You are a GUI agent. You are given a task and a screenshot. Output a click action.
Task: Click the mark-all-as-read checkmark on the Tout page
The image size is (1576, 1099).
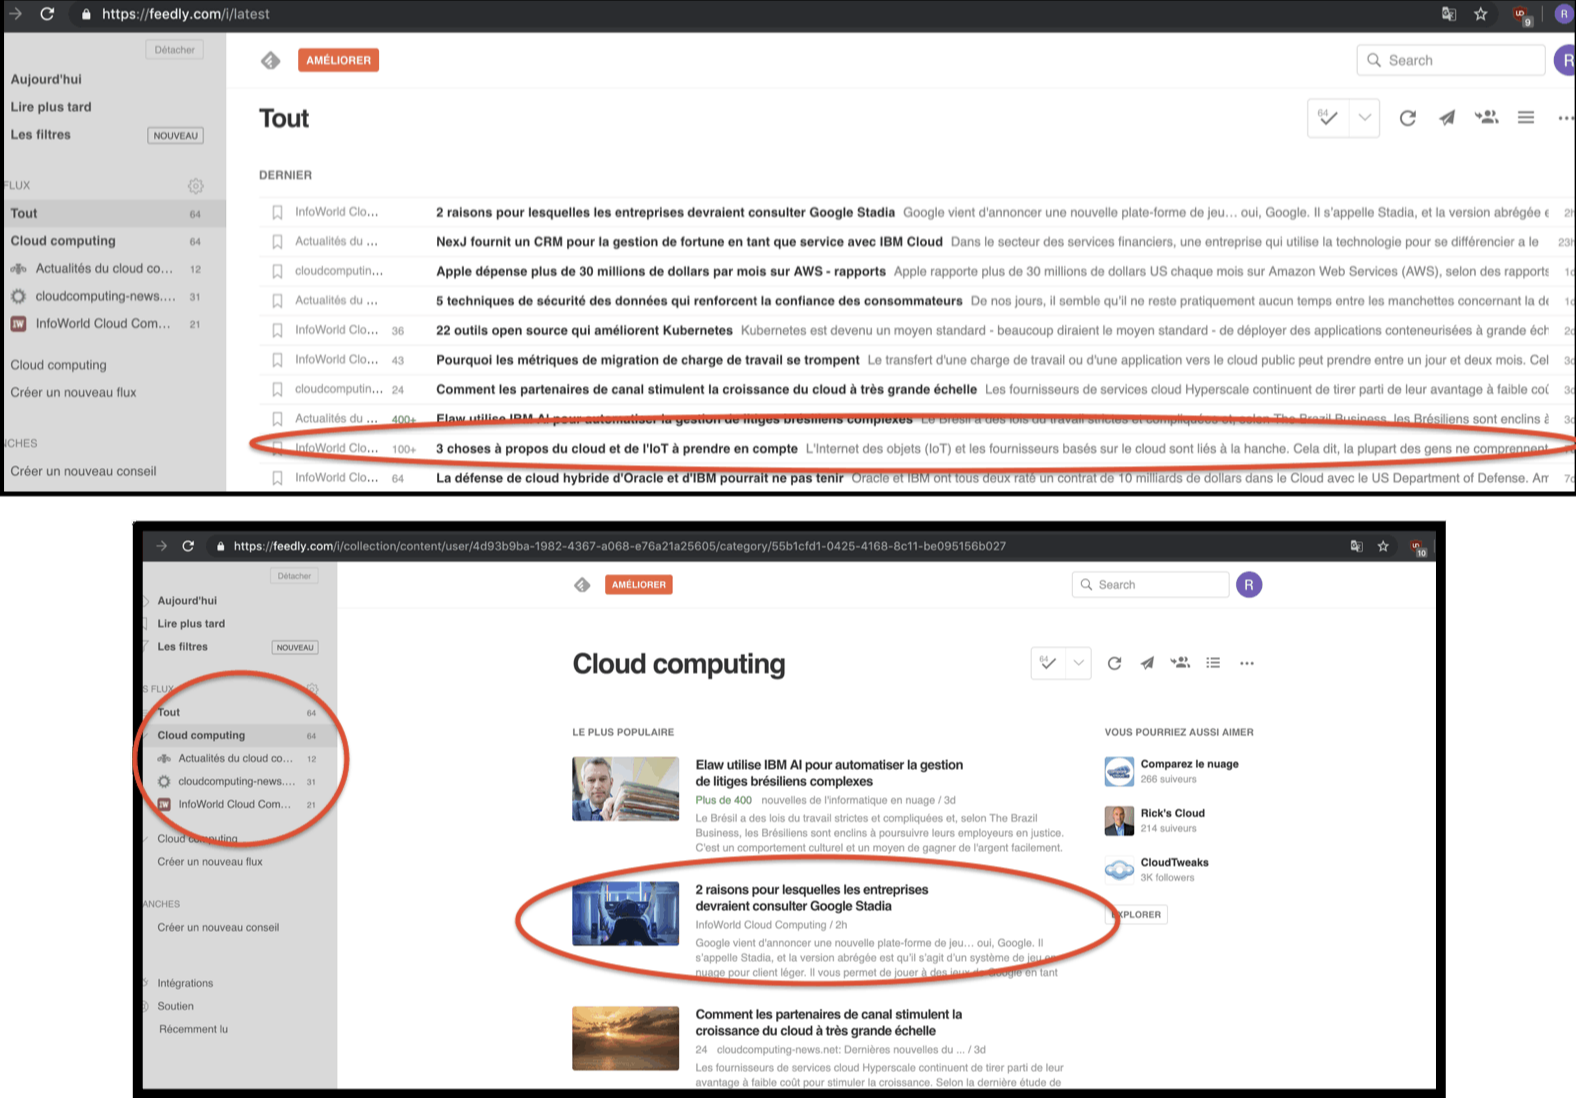[1328, 118]
